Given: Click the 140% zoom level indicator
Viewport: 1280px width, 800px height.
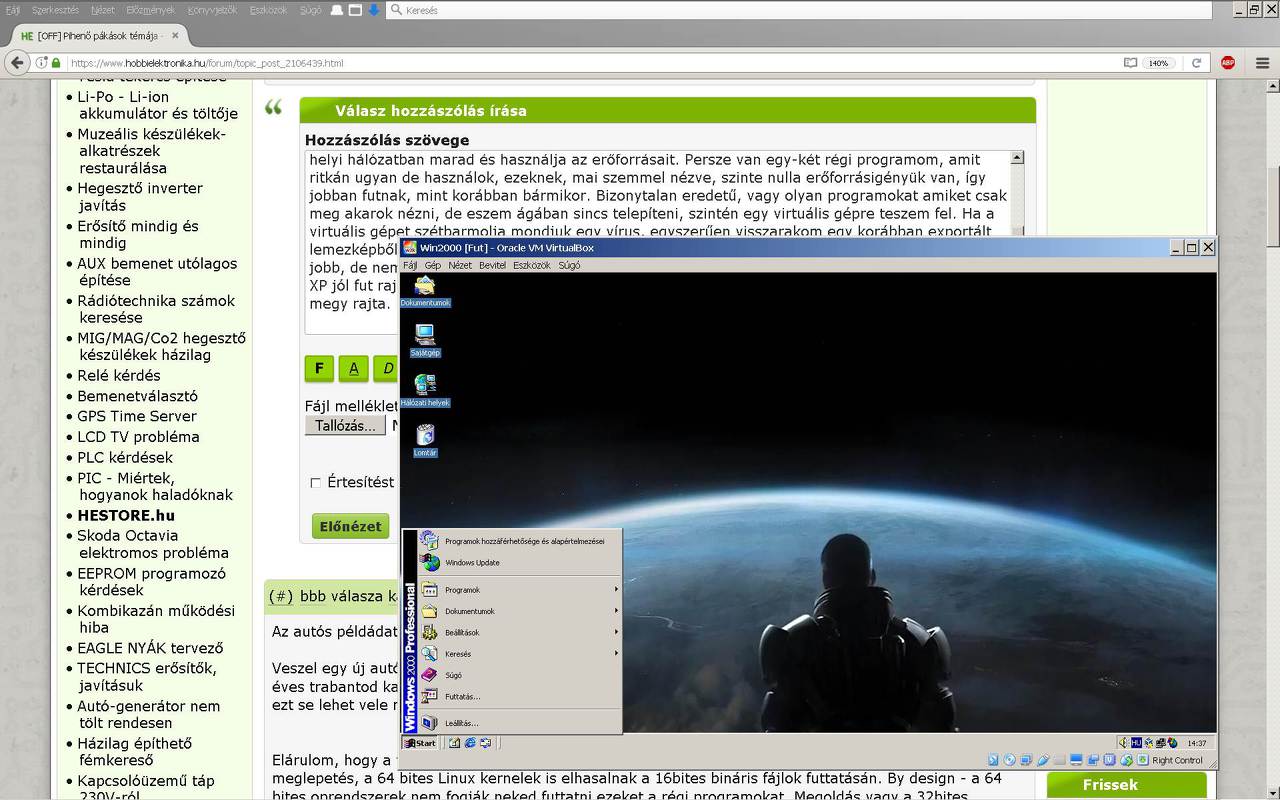Looking at the screenshot, I should point(1158,63).
